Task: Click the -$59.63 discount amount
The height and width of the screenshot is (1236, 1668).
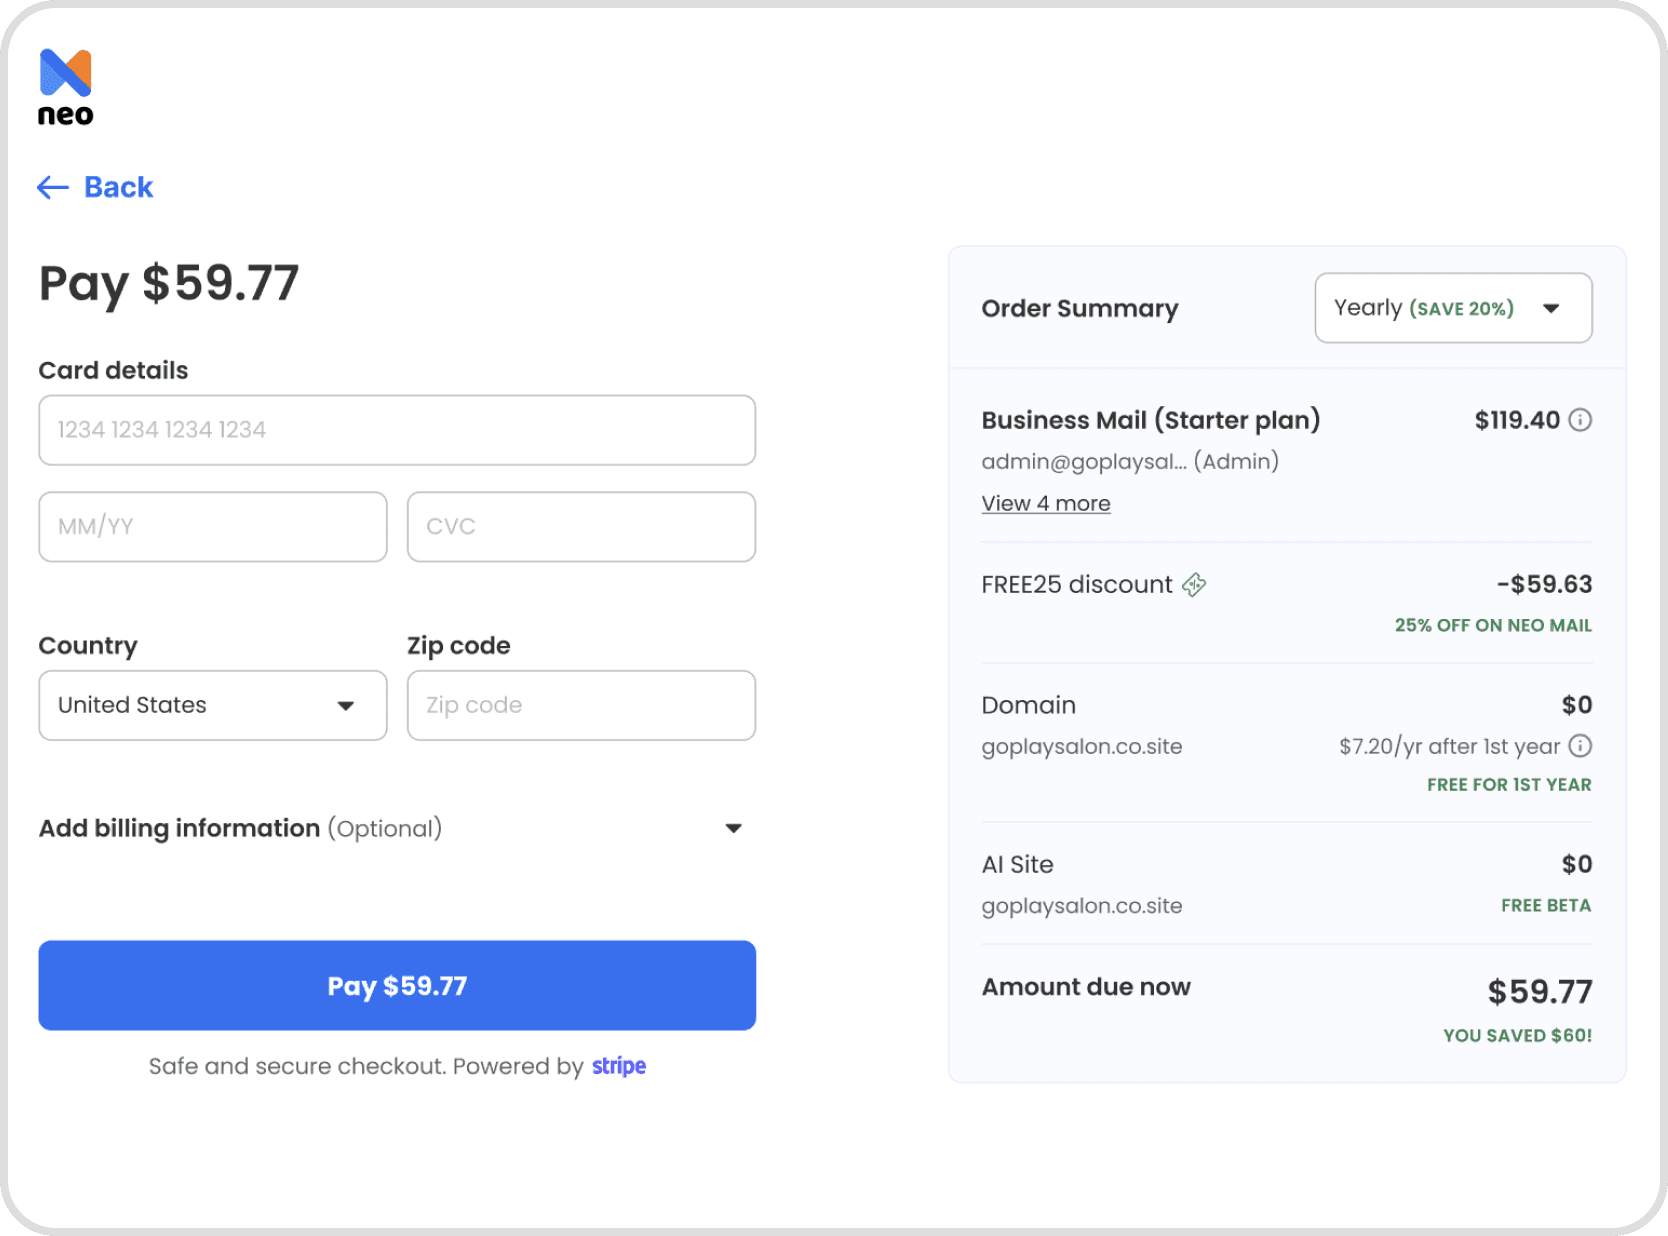Action: tap(1544, 584)
